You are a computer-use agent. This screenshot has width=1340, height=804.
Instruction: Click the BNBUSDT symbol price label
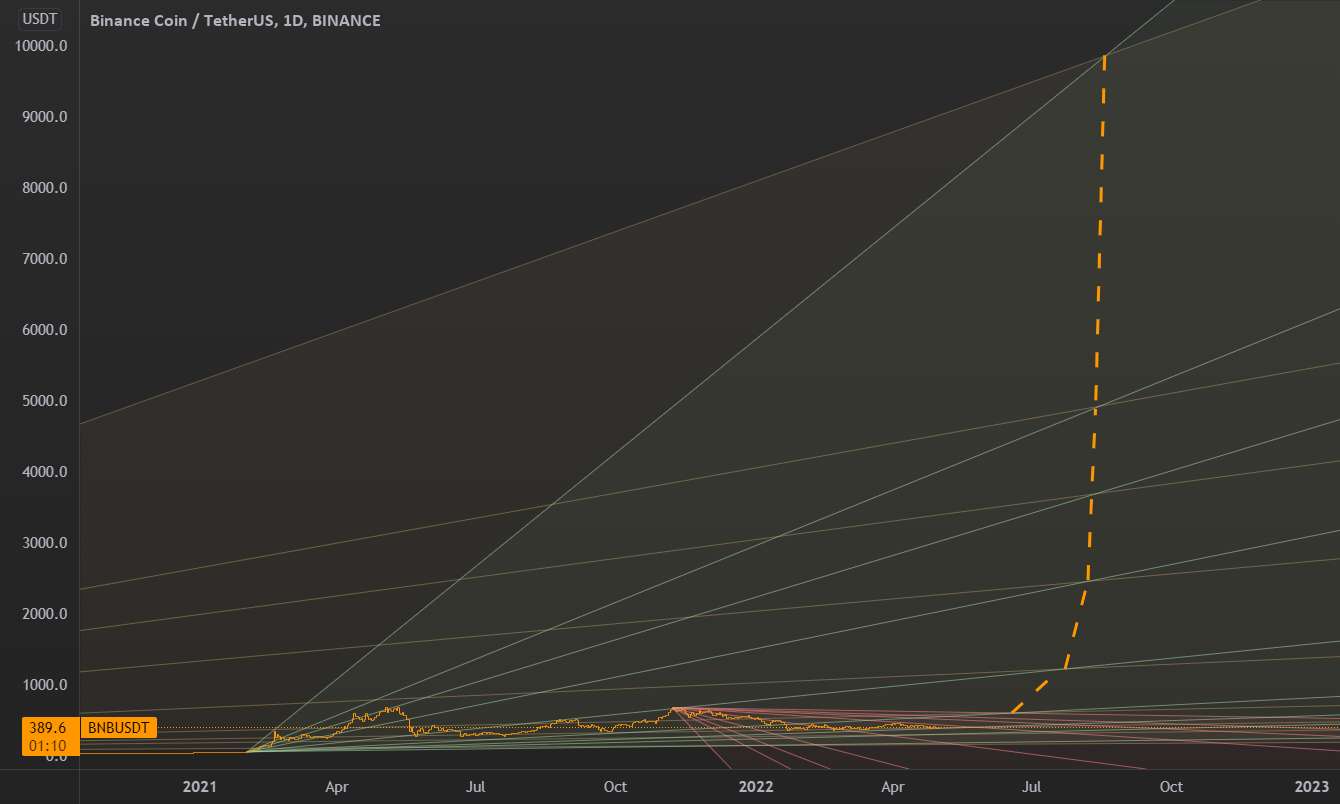click(118, 728)
